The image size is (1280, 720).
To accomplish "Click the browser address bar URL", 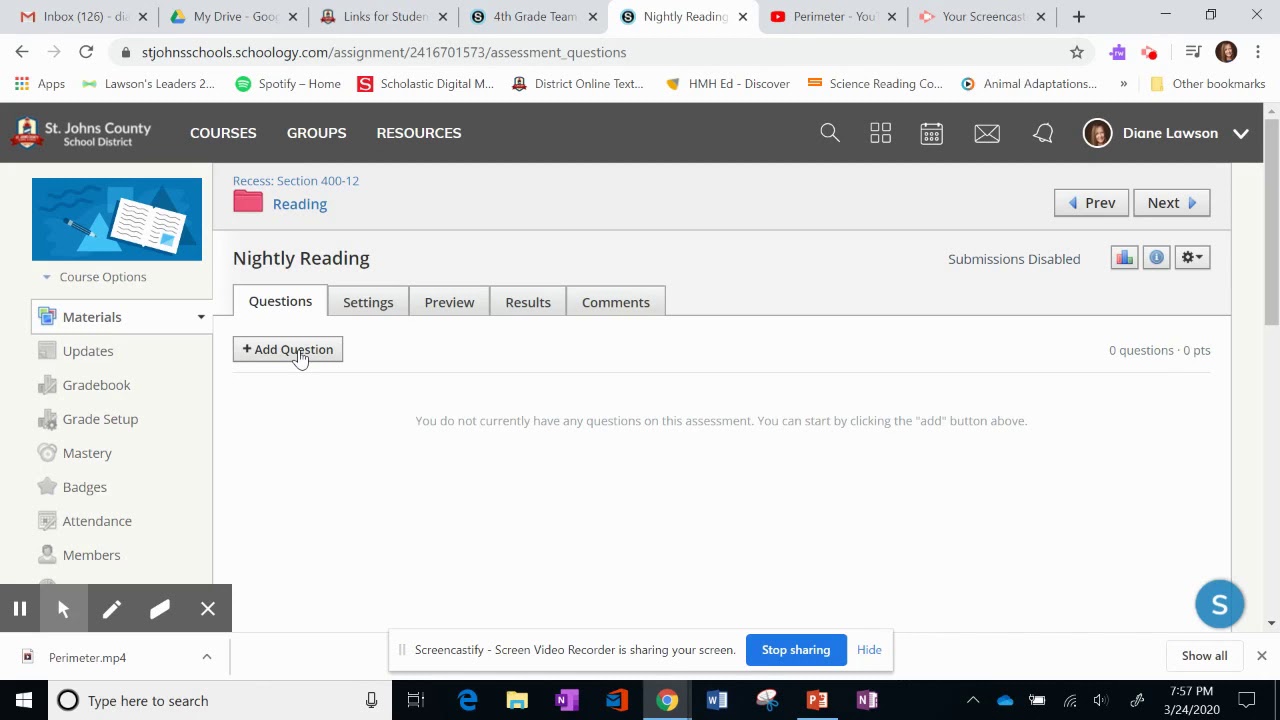I will tap(384, 52).
